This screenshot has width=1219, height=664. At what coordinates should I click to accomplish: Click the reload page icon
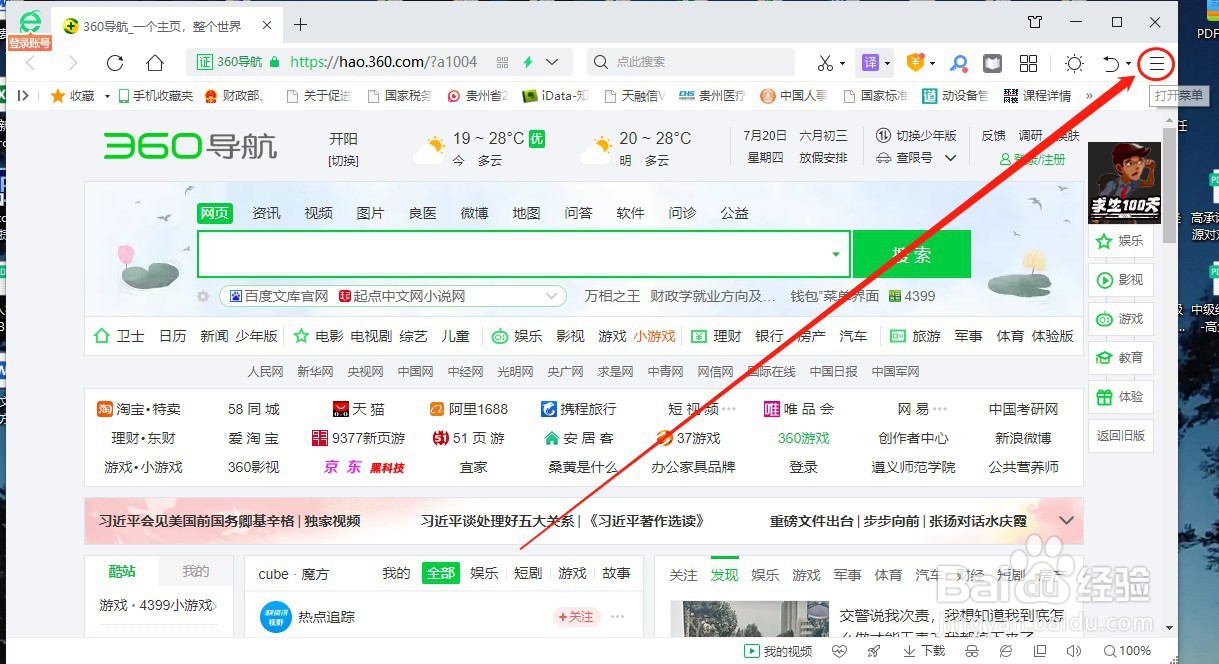(x=115, y=63)
